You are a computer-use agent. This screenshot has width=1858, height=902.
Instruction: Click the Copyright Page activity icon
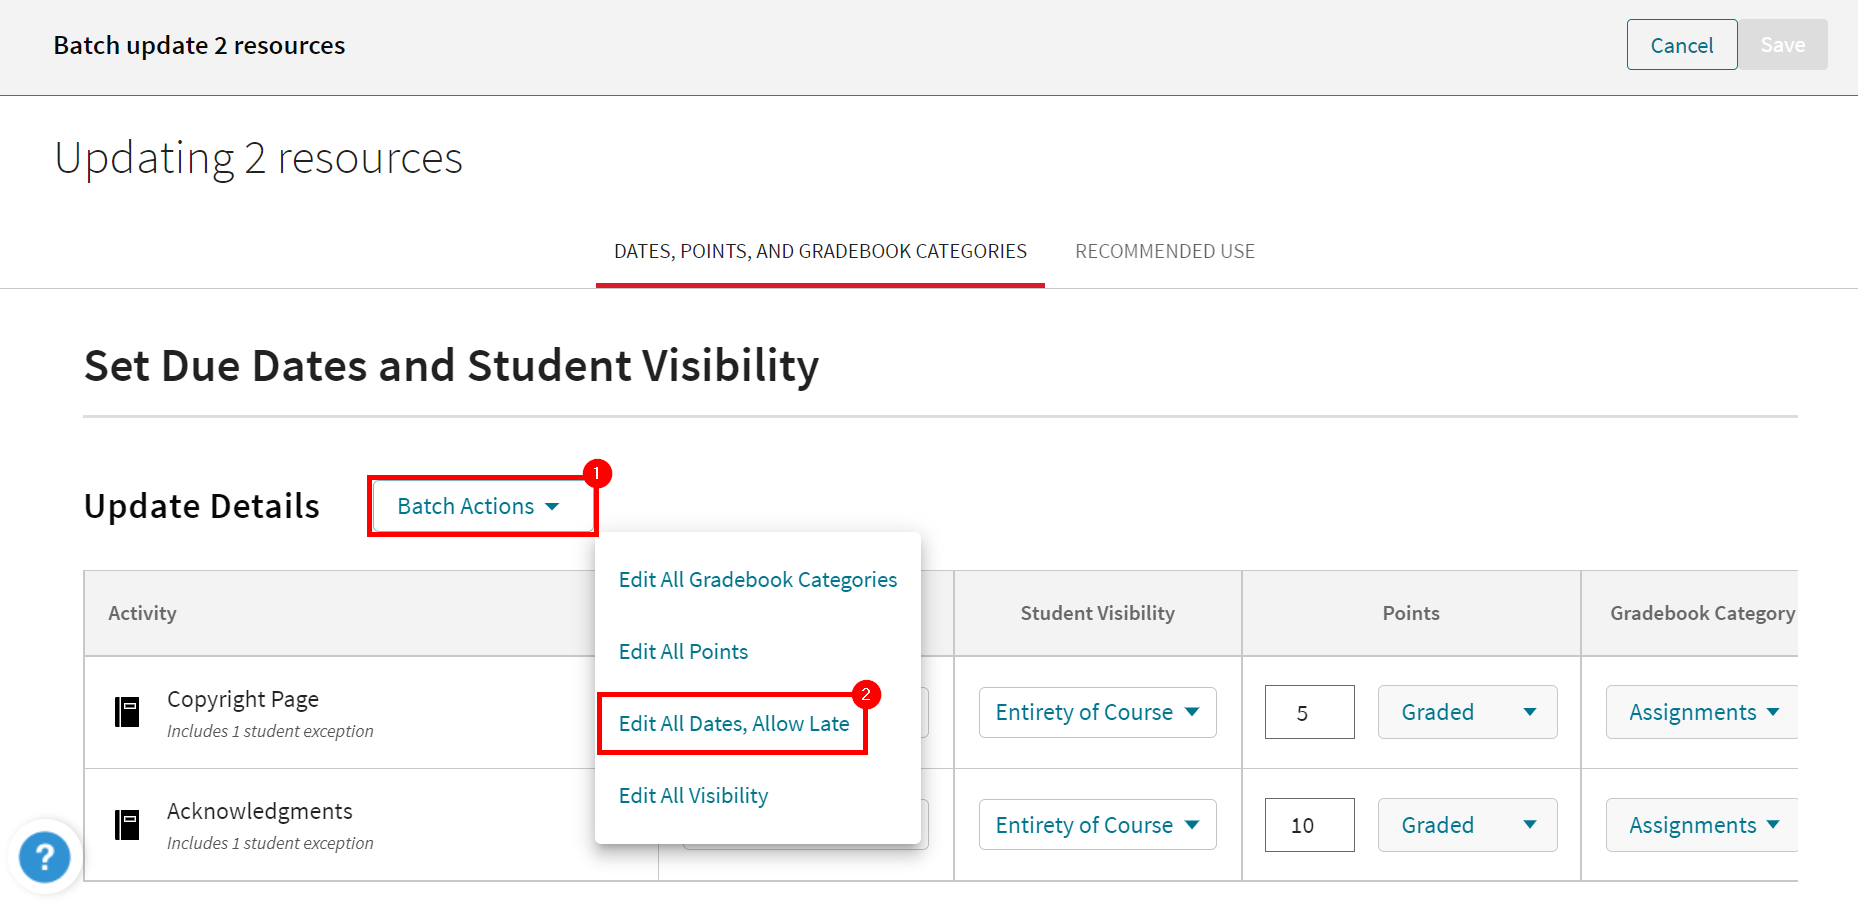pos(128,711)
